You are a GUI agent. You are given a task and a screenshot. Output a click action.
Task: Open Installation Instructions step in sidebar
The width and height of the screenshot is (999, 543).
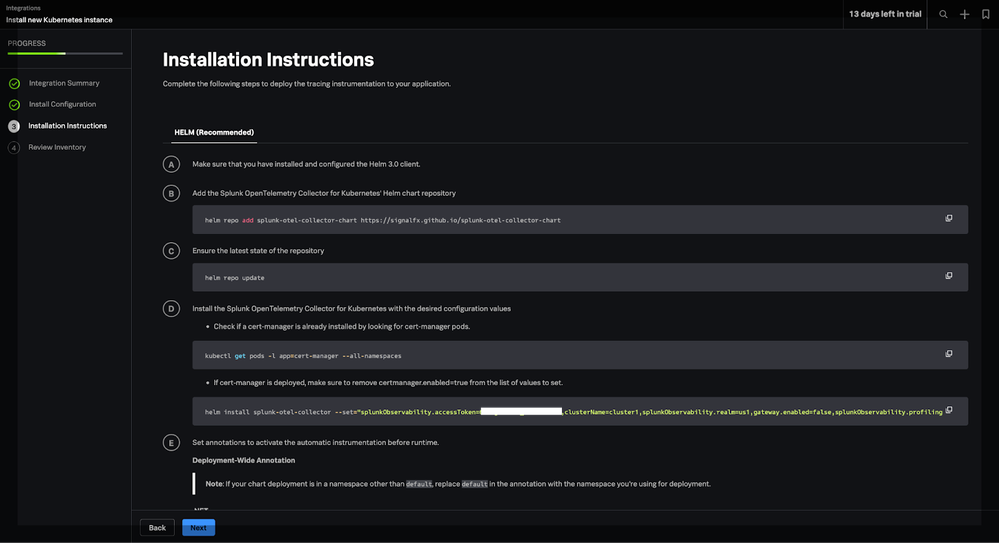[68, 126]
